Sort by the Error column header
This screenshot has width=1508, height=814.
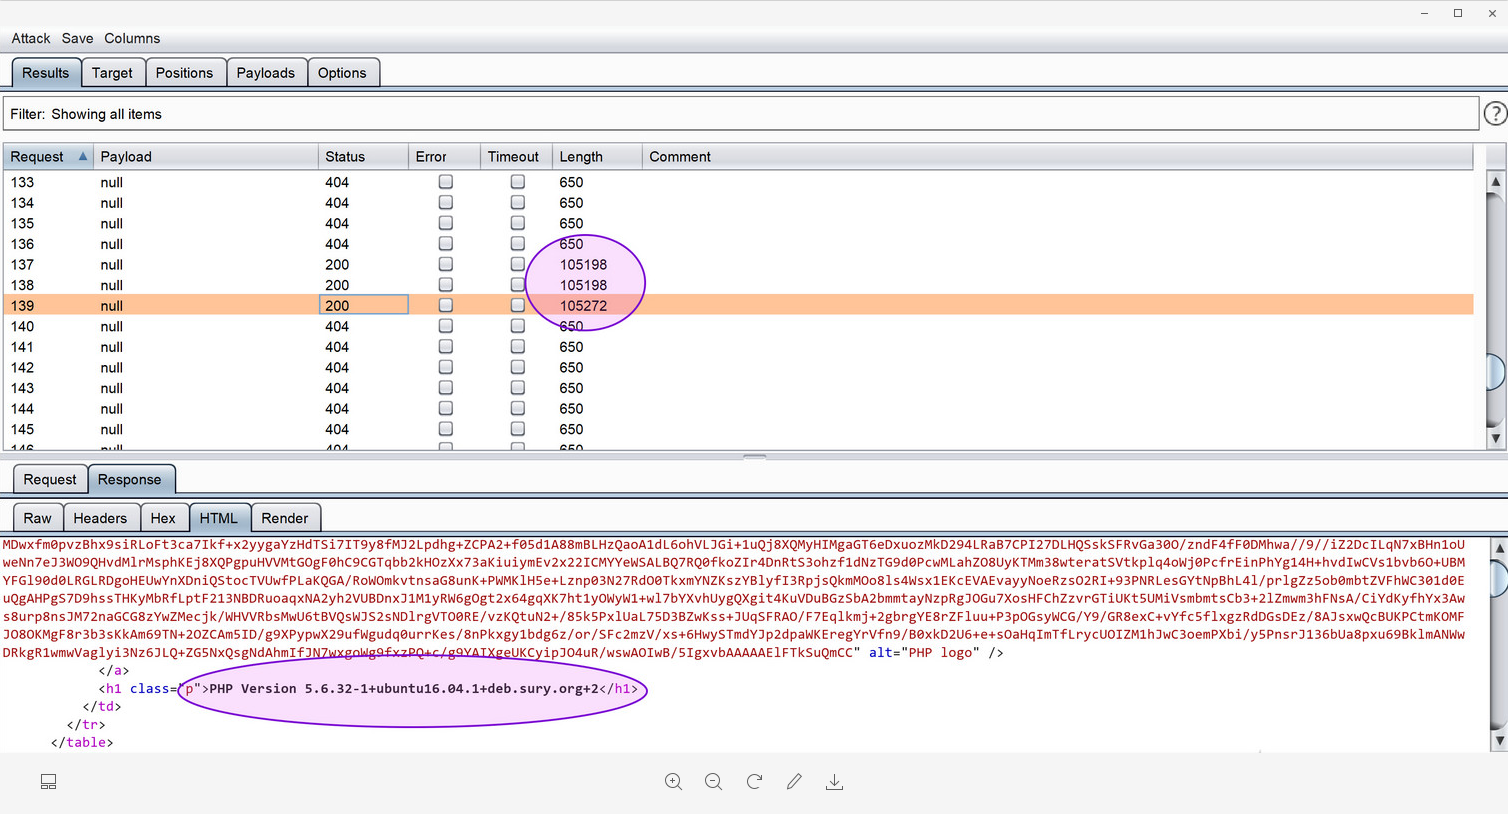tap(444, 157)
